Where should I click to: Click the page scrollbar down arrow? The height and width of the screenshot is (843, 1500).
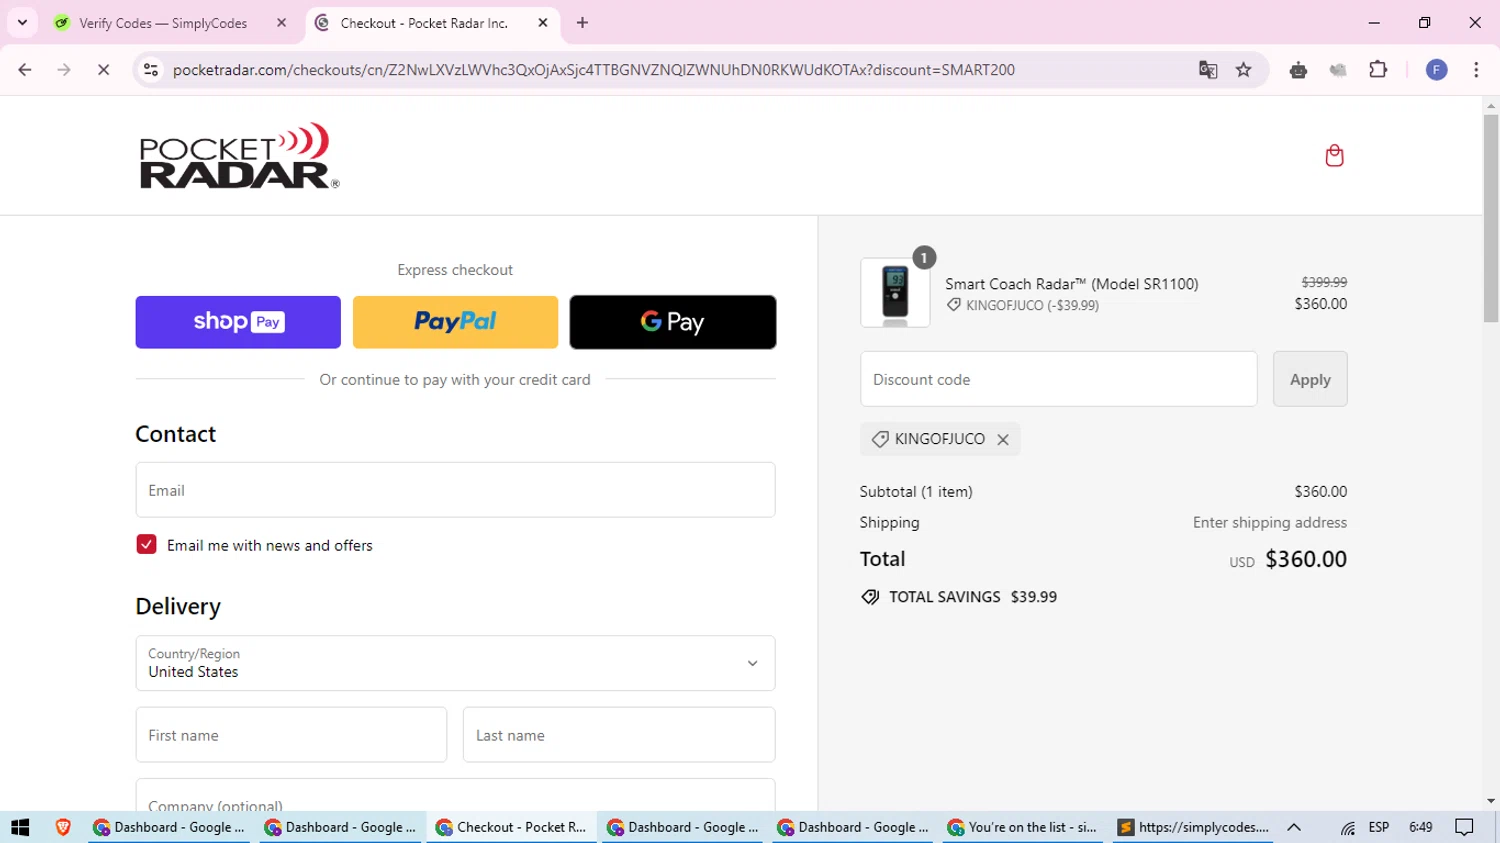coord(1491,802)
